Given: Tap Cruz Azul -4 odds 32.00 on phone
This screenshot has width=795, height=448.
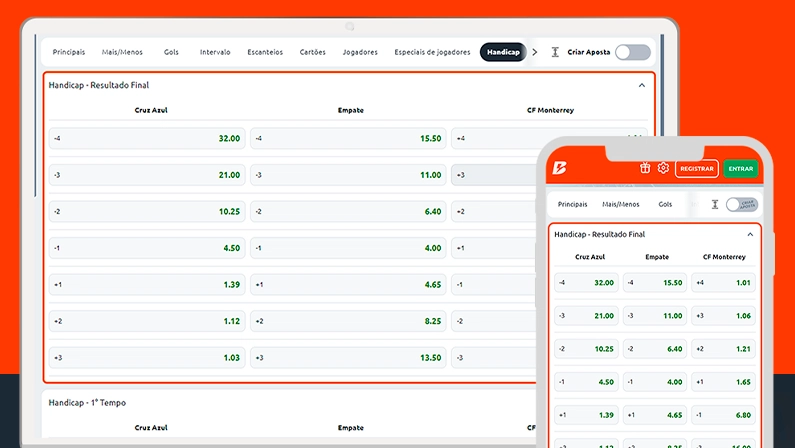Looking at the screenshot, I should [586, 282].
